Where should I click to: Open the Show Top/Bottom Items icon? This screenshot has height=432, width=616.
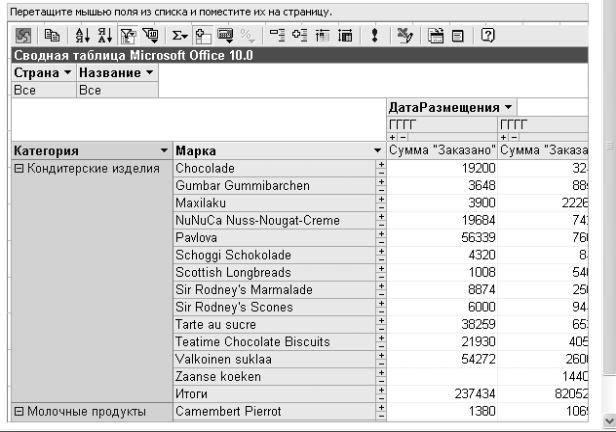tap(150, 36)
